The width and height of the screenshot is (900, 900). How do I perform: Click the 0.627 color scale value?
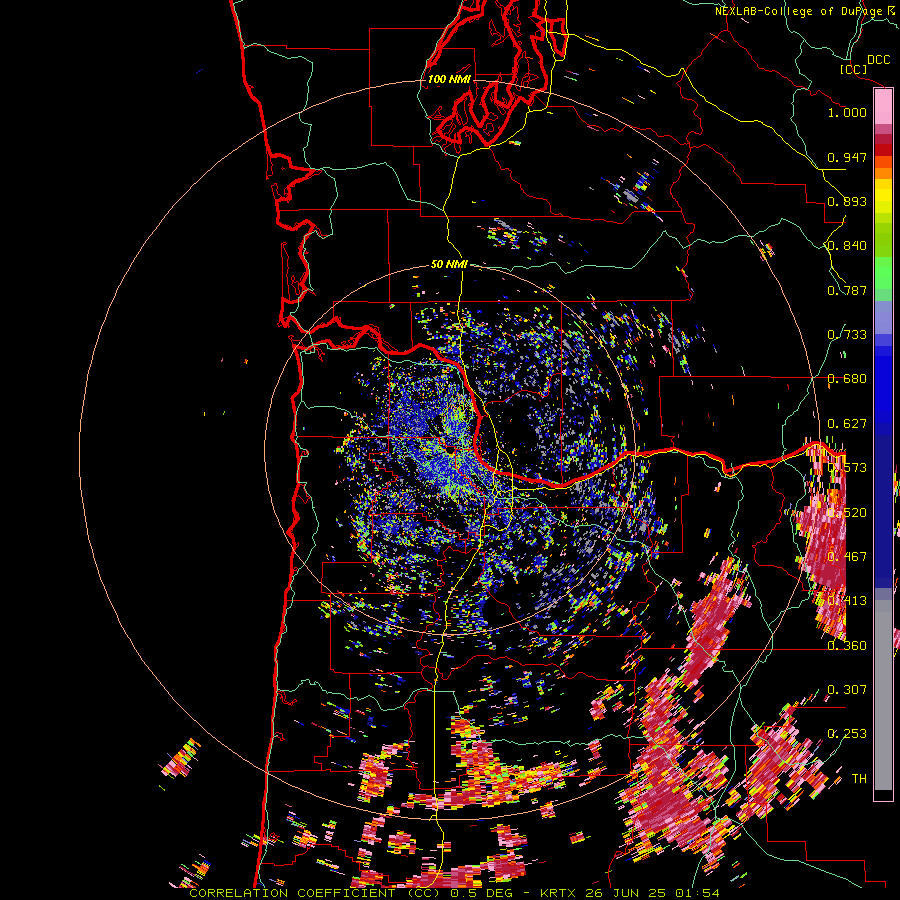click(x=847, y=424)
